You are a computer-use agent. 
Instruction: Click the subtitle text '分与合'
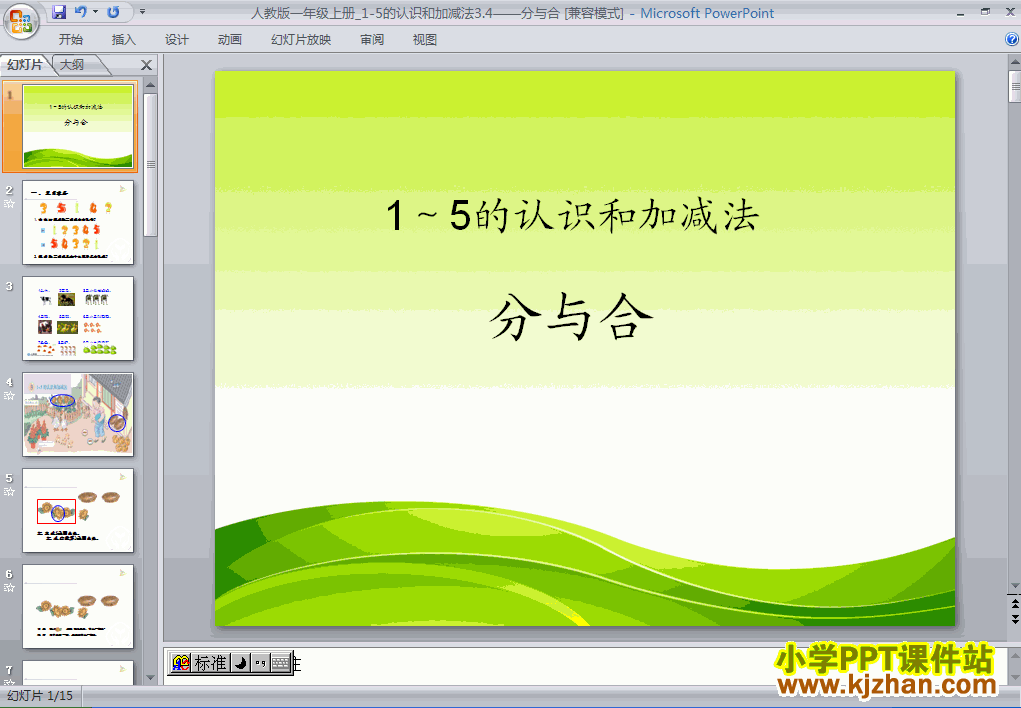click(572, 317)
